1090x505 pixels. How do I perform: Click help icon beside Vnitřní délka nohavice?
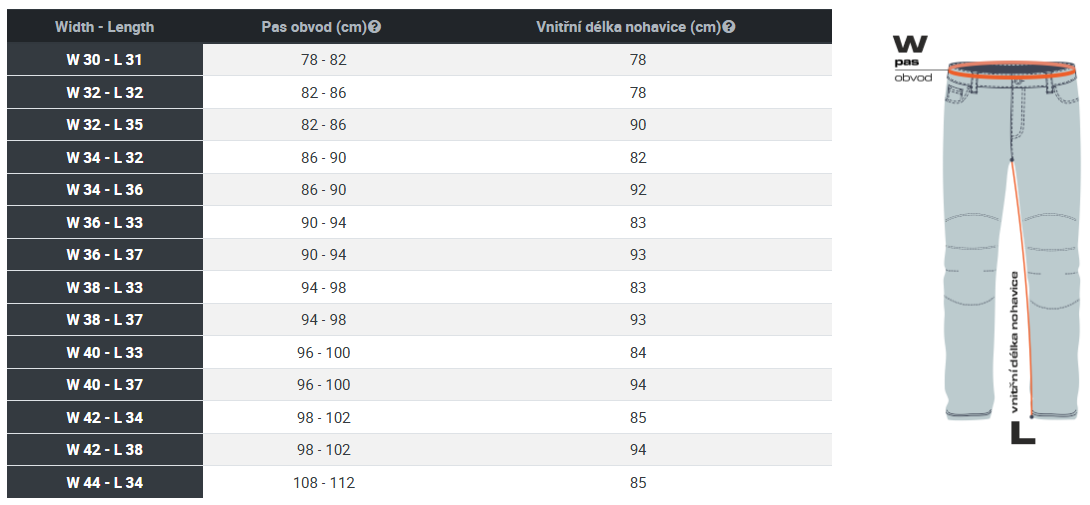click(x=729, y=27)
